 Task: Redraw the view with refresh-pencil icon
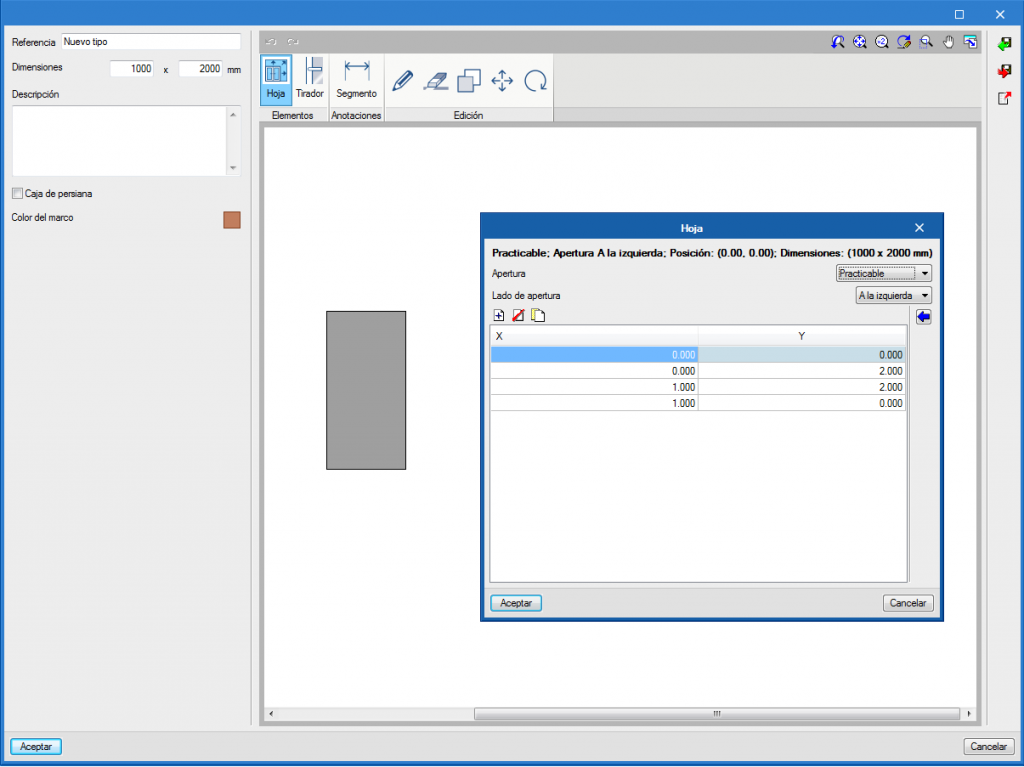[904, 42]
